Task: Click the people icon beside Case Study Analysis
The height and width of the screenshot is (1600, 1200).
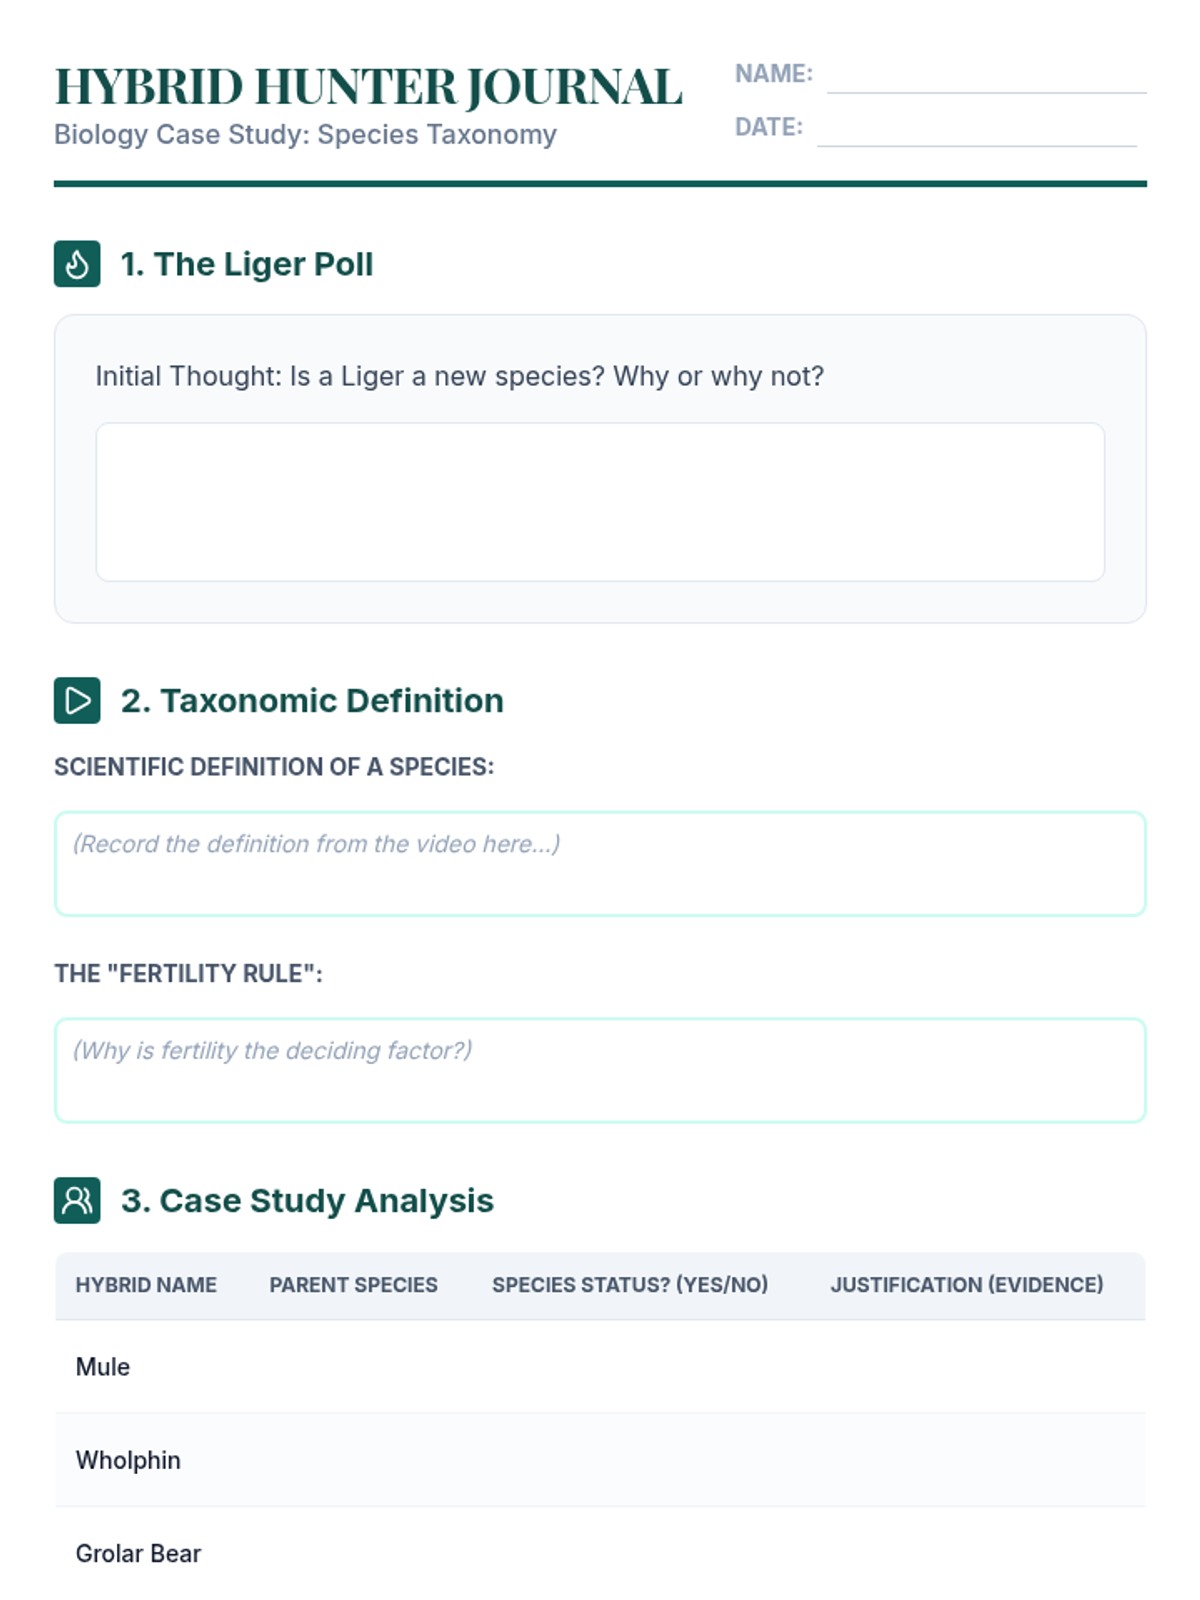Action: (x=77, y=1200)
